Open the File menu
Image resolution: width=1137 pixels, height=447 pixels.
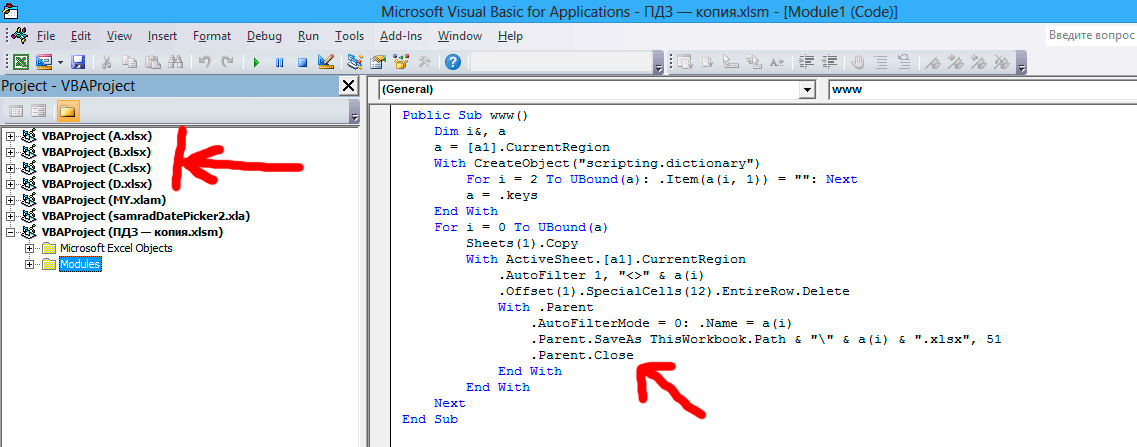(x=46, y=36)
